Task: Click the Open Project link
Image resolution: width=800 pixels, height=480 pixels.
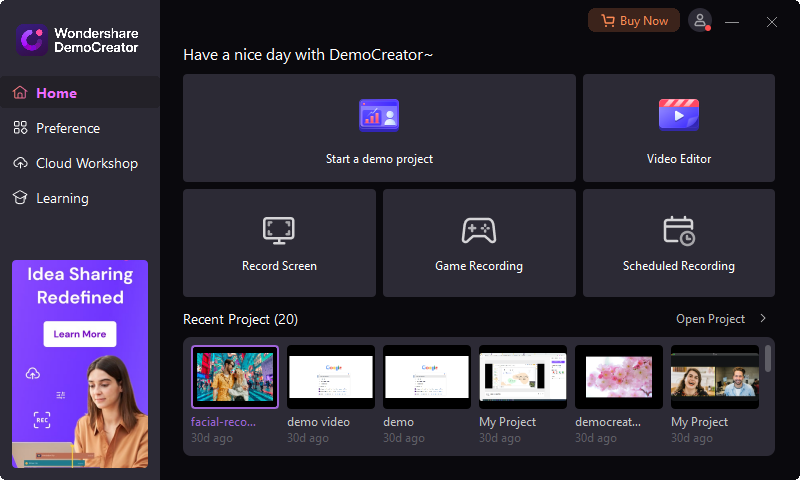Action: pyautogui.click(x=710, y=319)
